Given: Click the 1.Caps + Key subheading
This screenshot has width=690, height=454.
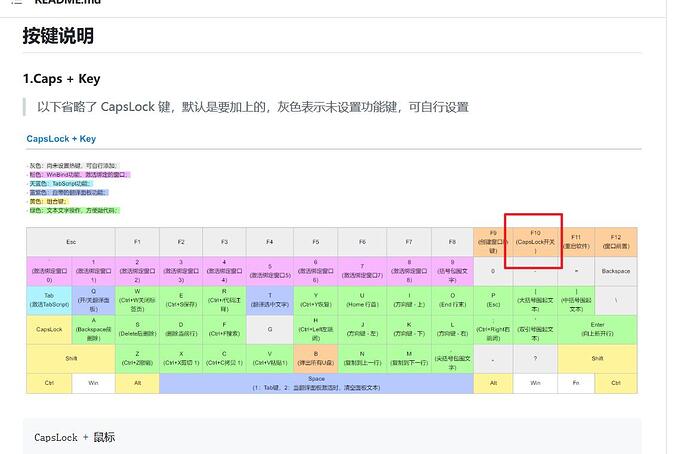Looking at the screenshot, I should pyautogui.click(x=61, y=79).
